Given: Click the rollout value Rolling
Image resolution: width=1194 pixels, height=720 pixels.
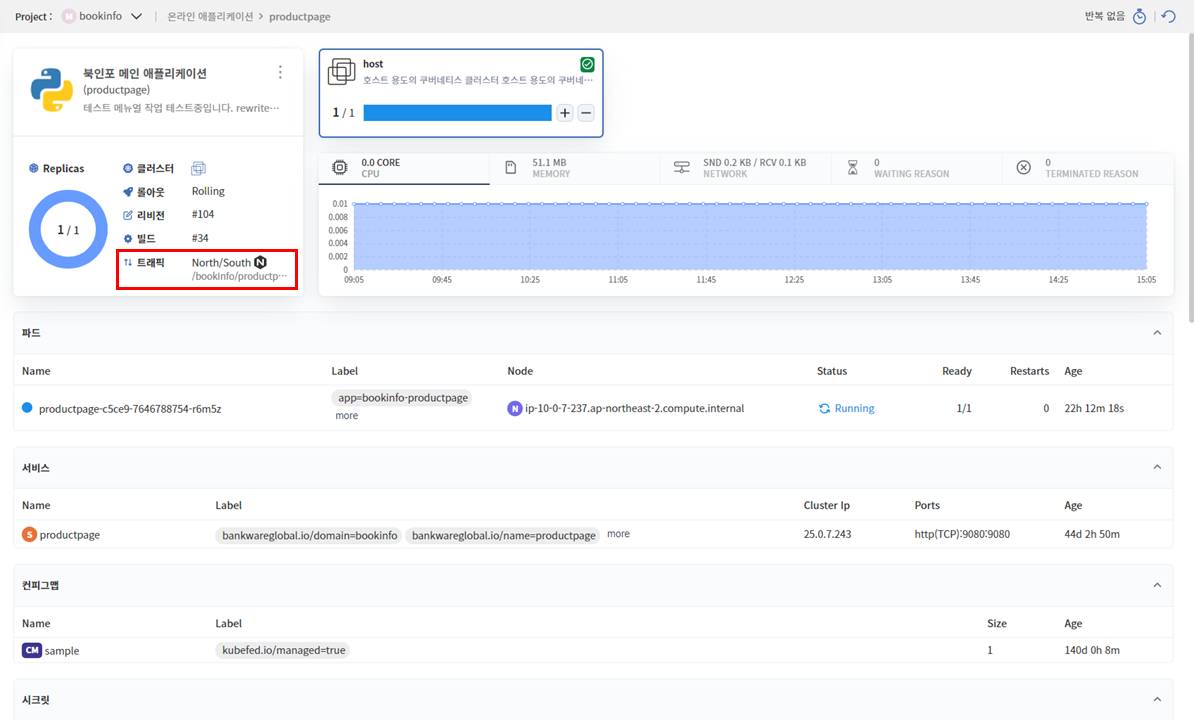Looking at the screenshot, I should click(208, 191).
